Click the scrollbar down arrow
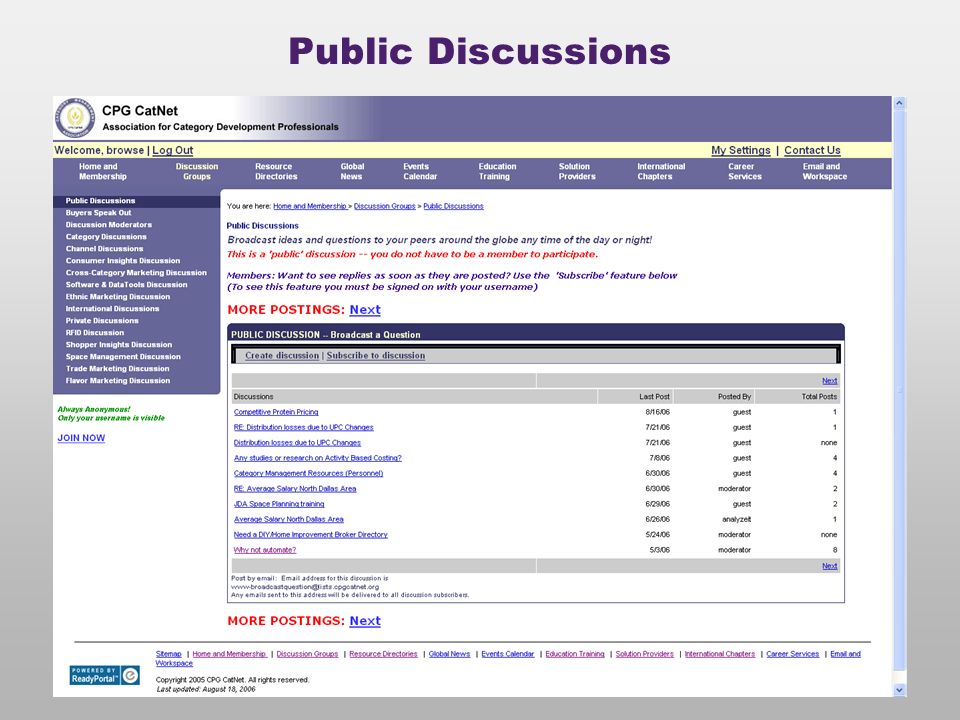Image resolution: width=960 pixels, height=720 pixels. click(899, 689)
